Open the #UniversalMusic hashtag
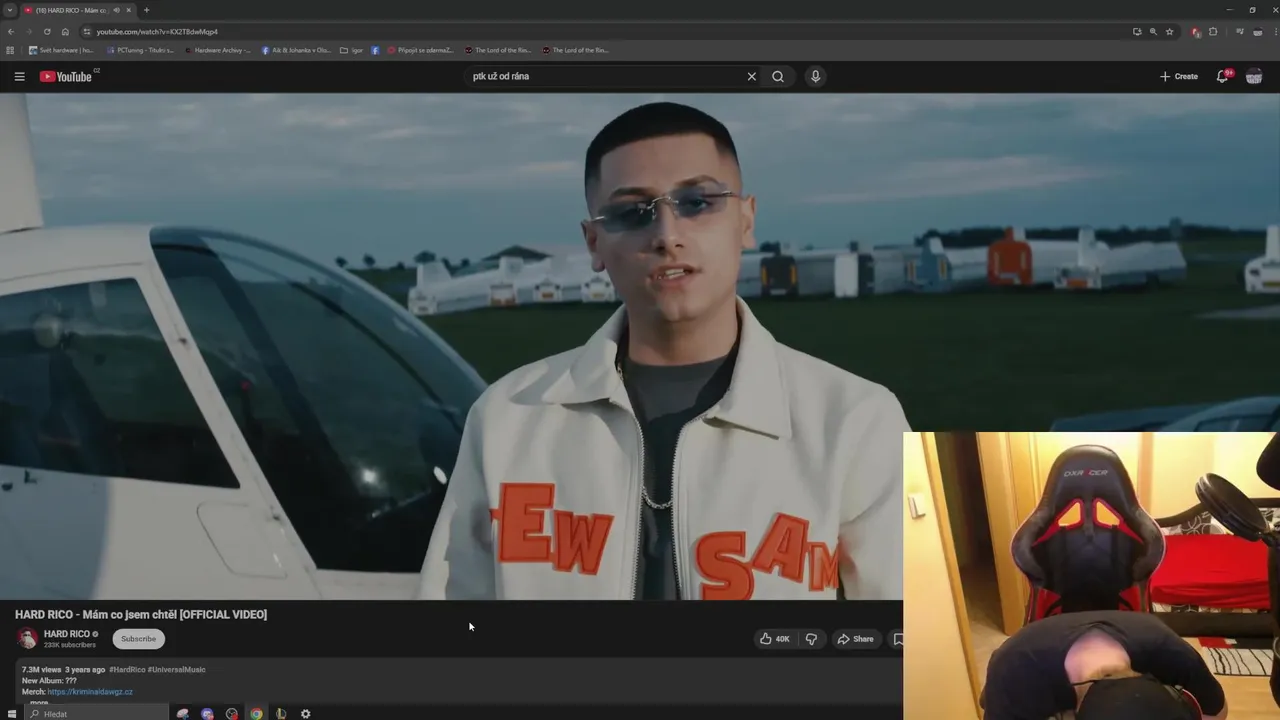This screenshot has height=720, width=1280. [177, 669]
